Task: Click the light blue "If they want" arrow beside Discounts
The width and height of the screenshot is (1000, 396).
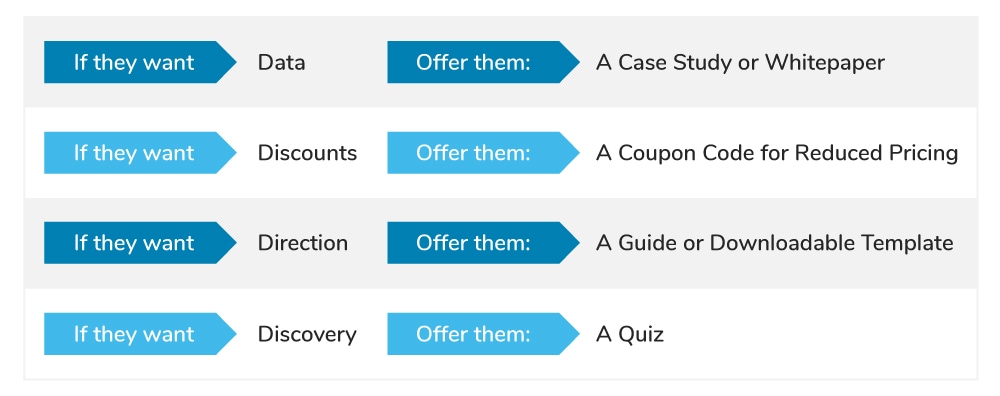Action: [x=140, y=153]
